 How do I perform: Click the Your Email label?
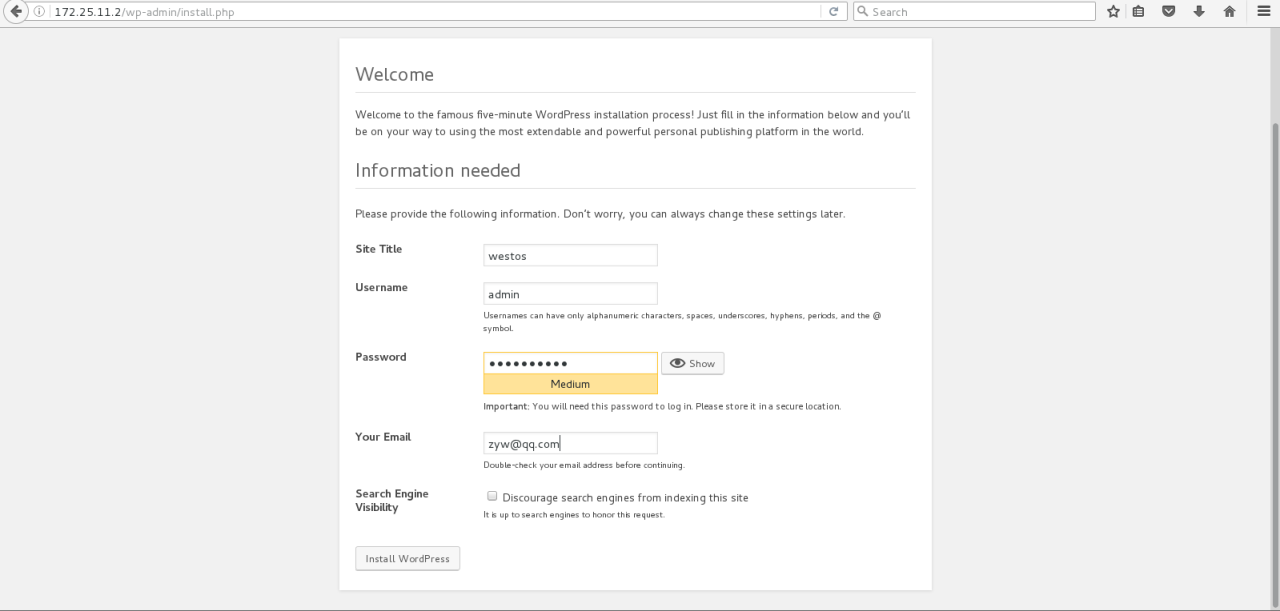click(x=383, y=437)
